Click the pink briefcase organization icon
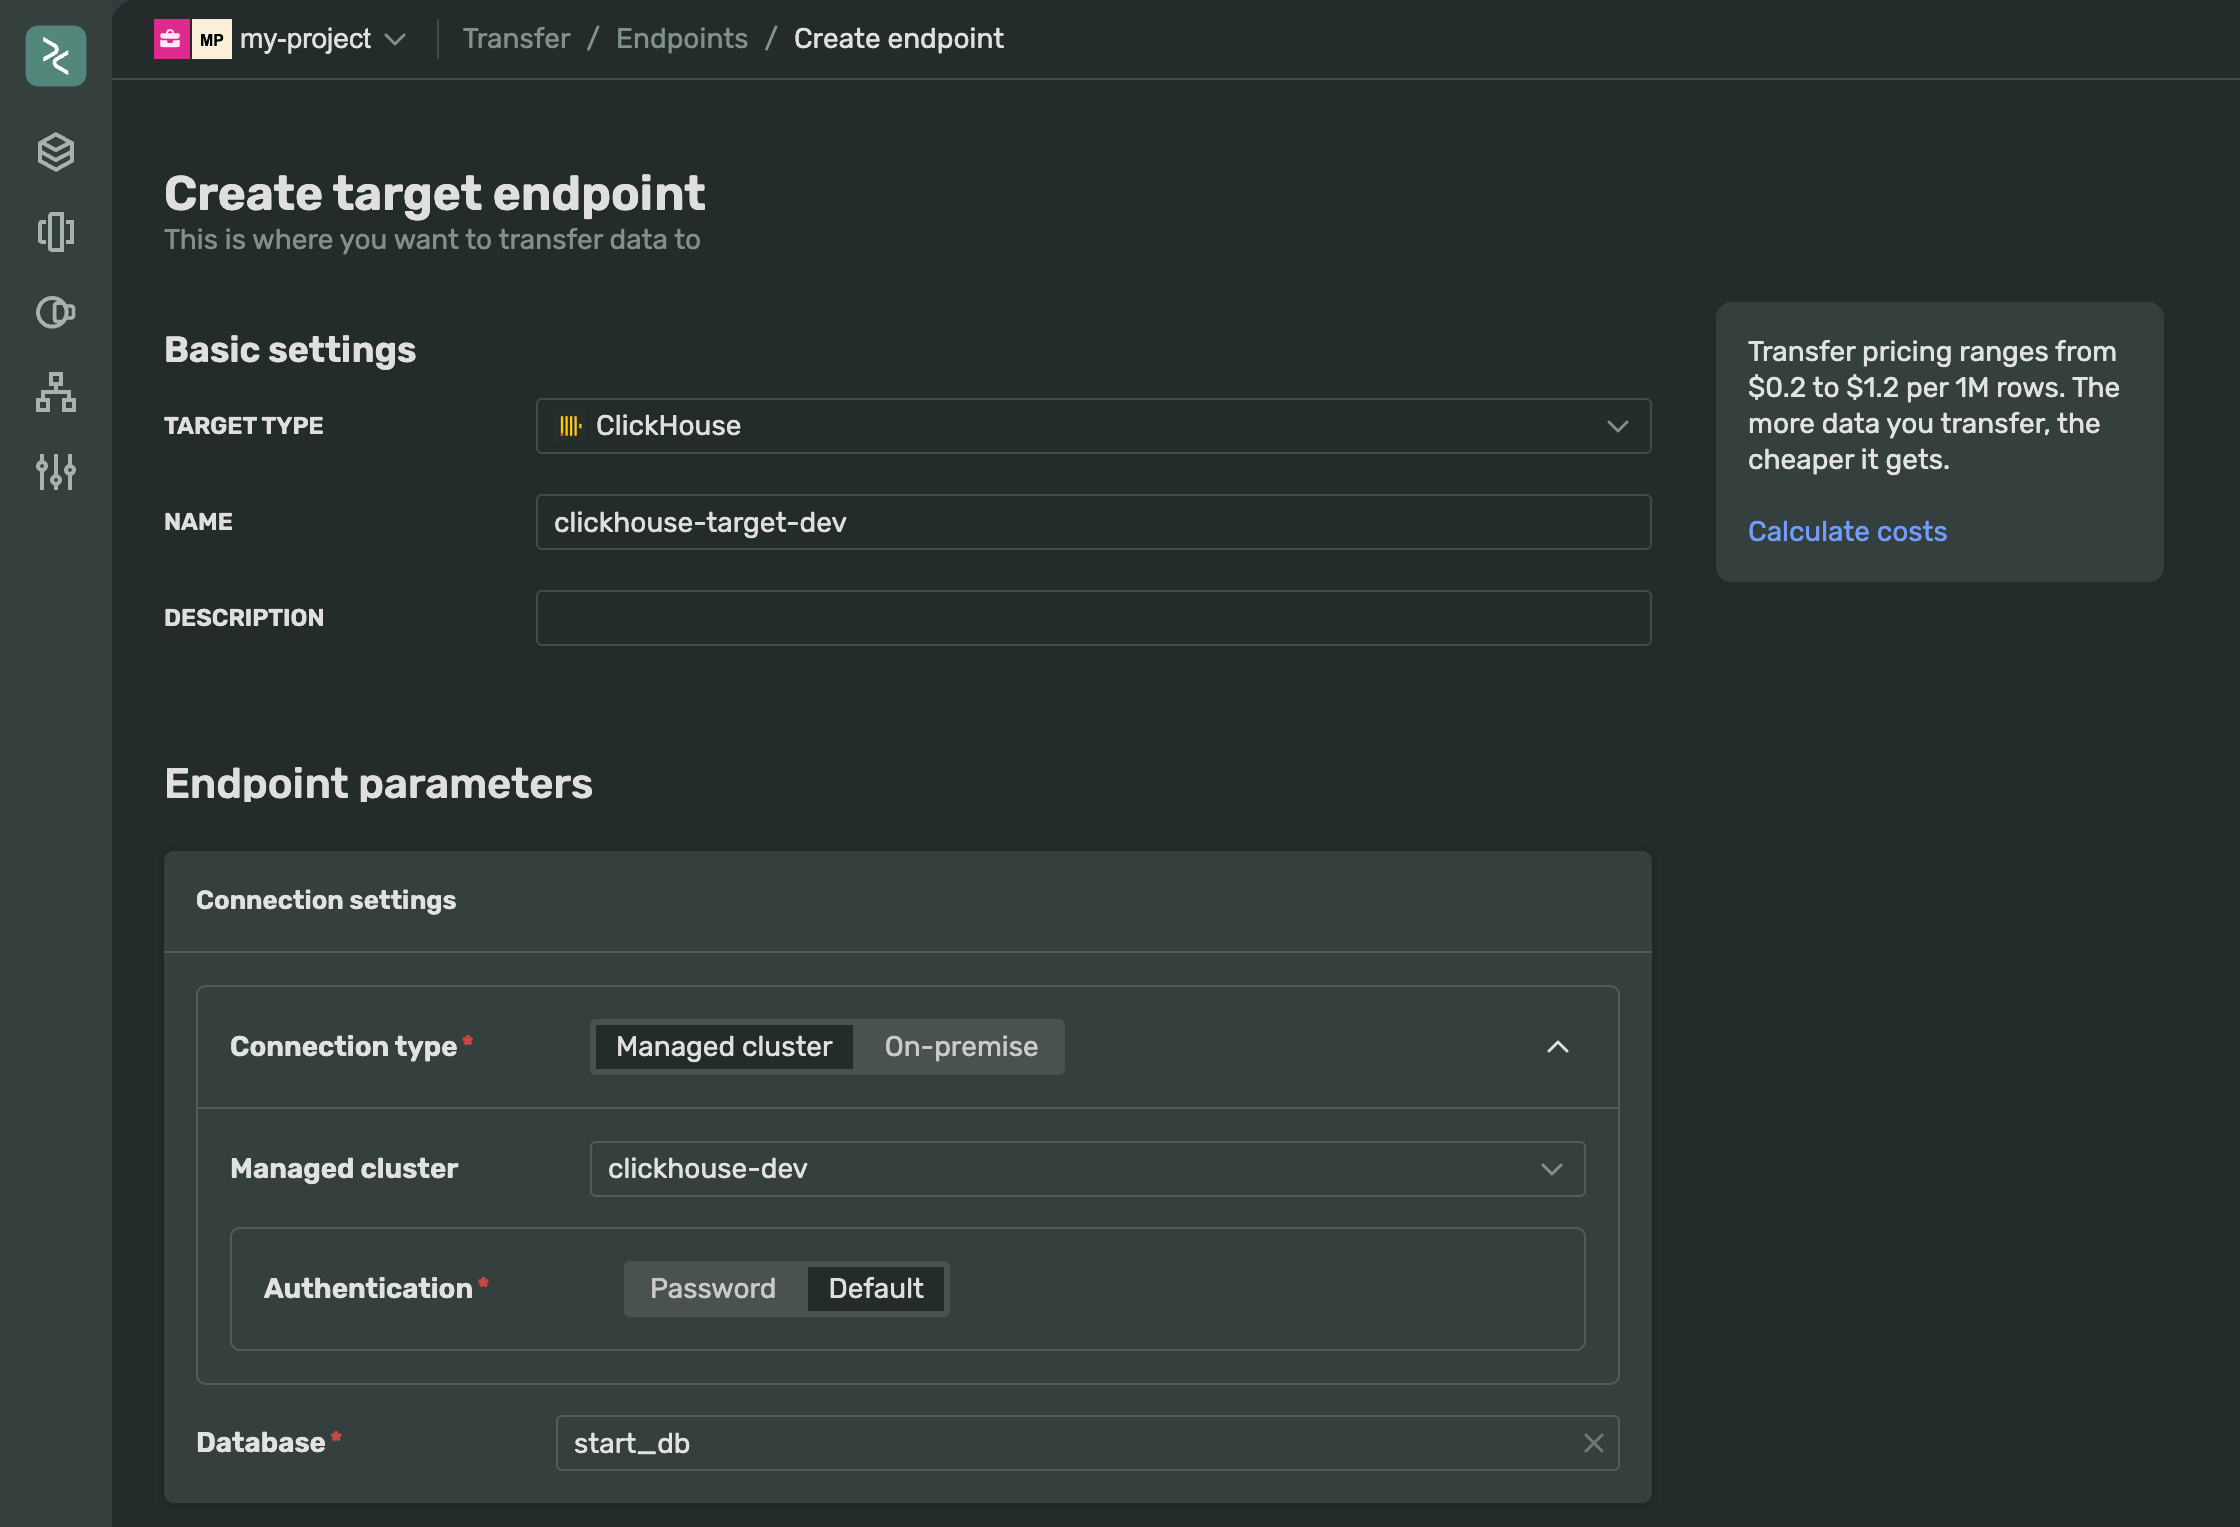Viewport: 2240px width, 1527px height. 171,39
